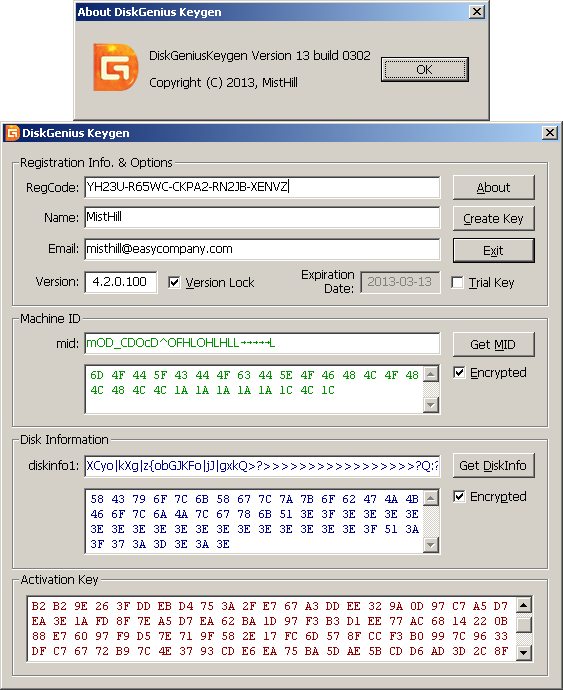Click into the Name field containing MistHill
Image resolution: width=563 pixels, height=690 pixels.
pos(262,217)
